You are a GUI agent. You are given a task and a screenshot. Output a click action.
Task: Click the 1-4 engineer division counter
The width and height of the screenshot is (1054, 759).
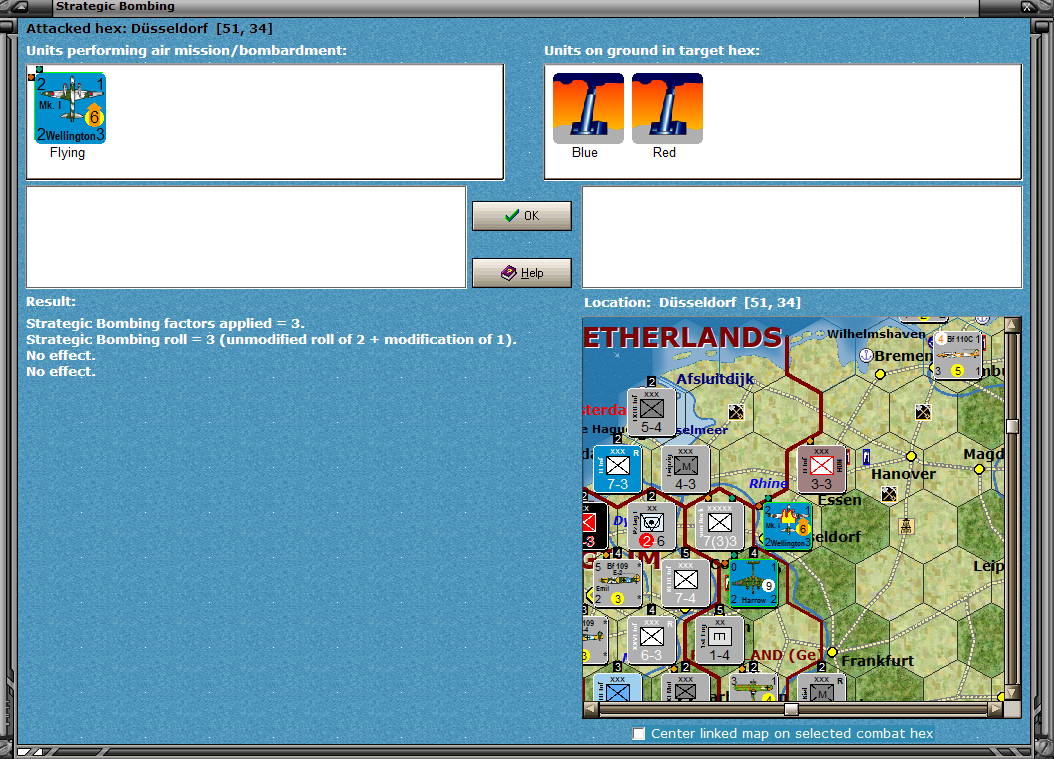pyautogui.click(x=719, y=639)
